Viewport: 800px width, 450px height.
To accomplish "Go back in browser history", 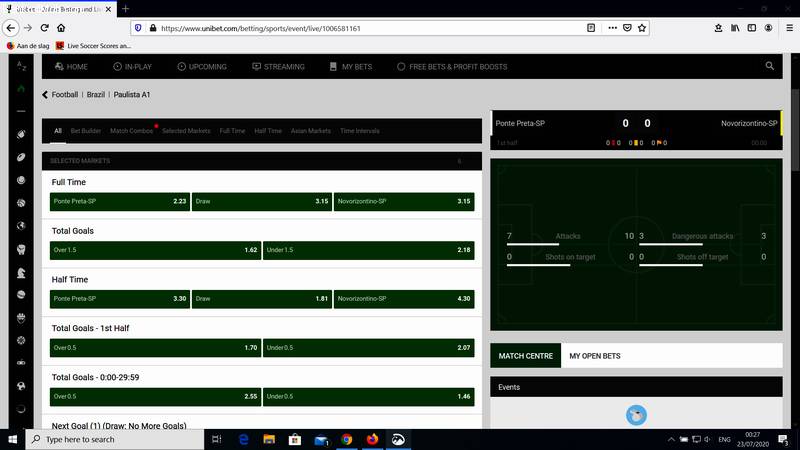I will point(11,28).
